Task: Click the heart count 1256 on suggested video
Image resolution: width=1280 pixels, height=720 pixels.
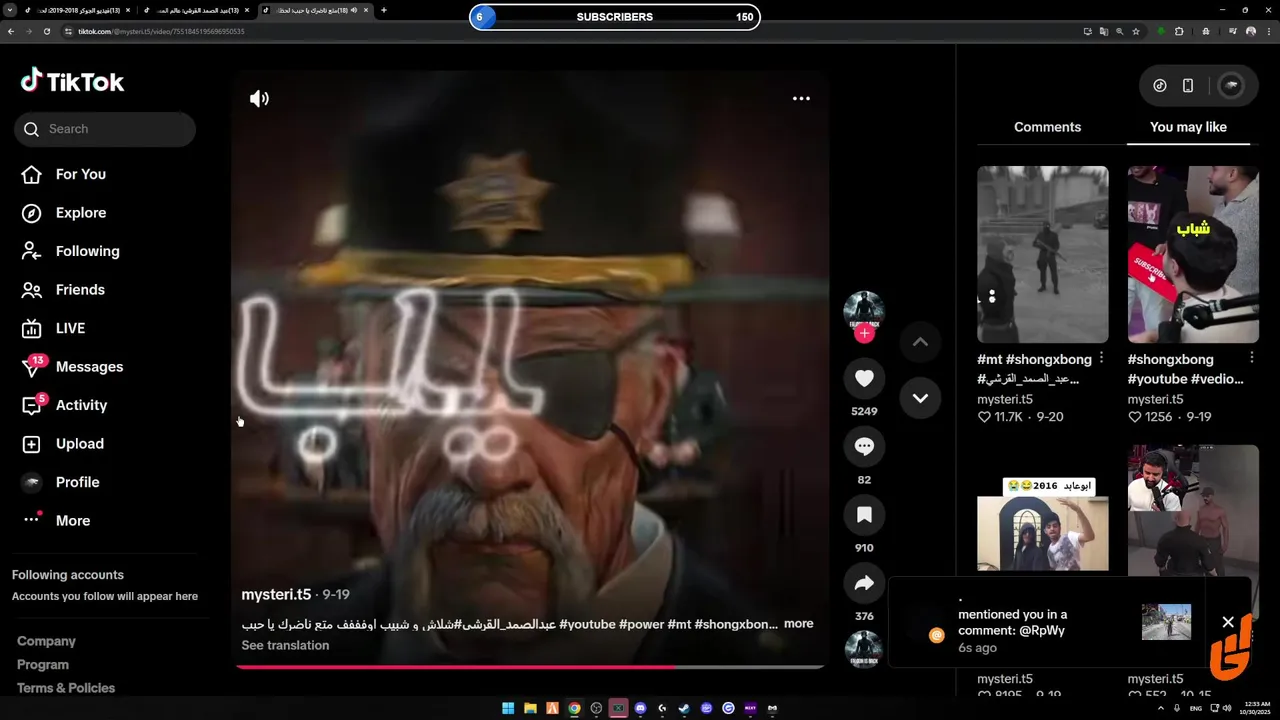Action: [1149, 417]
